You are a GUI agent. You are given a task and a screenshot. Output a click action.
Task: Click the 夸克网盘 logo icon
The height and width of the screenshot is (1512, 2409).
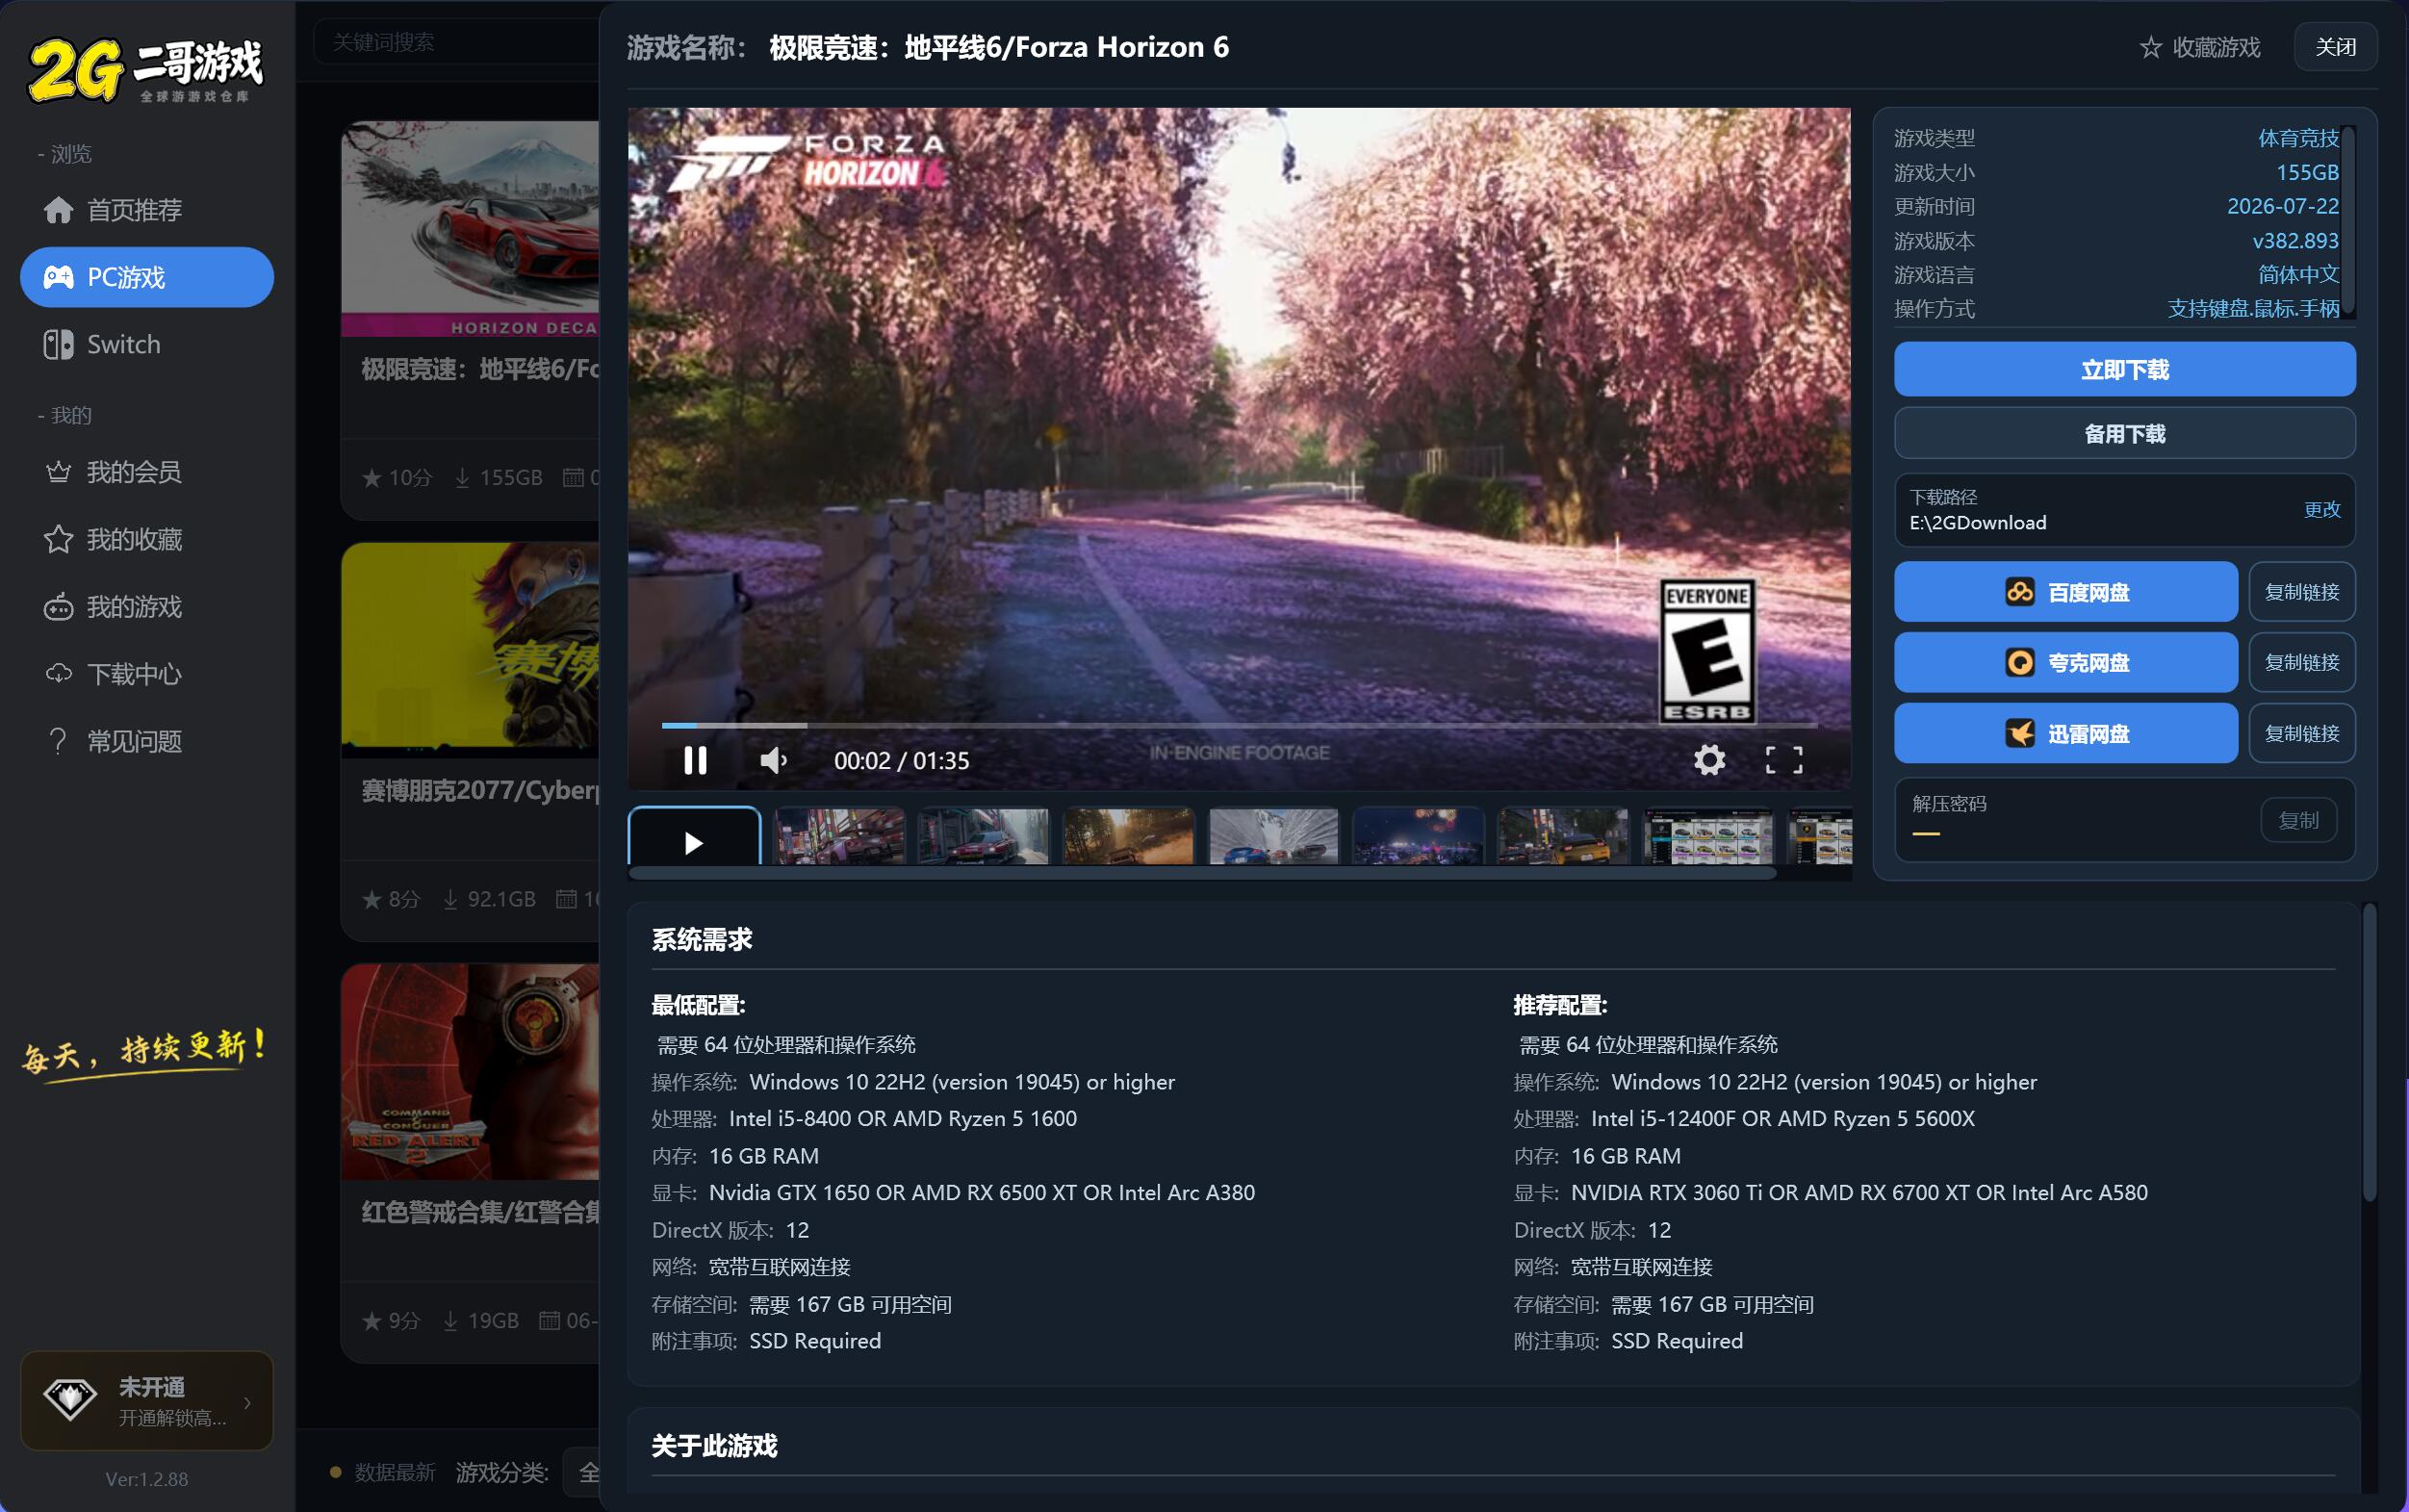pyautogui.click(x=2019, y=662)
